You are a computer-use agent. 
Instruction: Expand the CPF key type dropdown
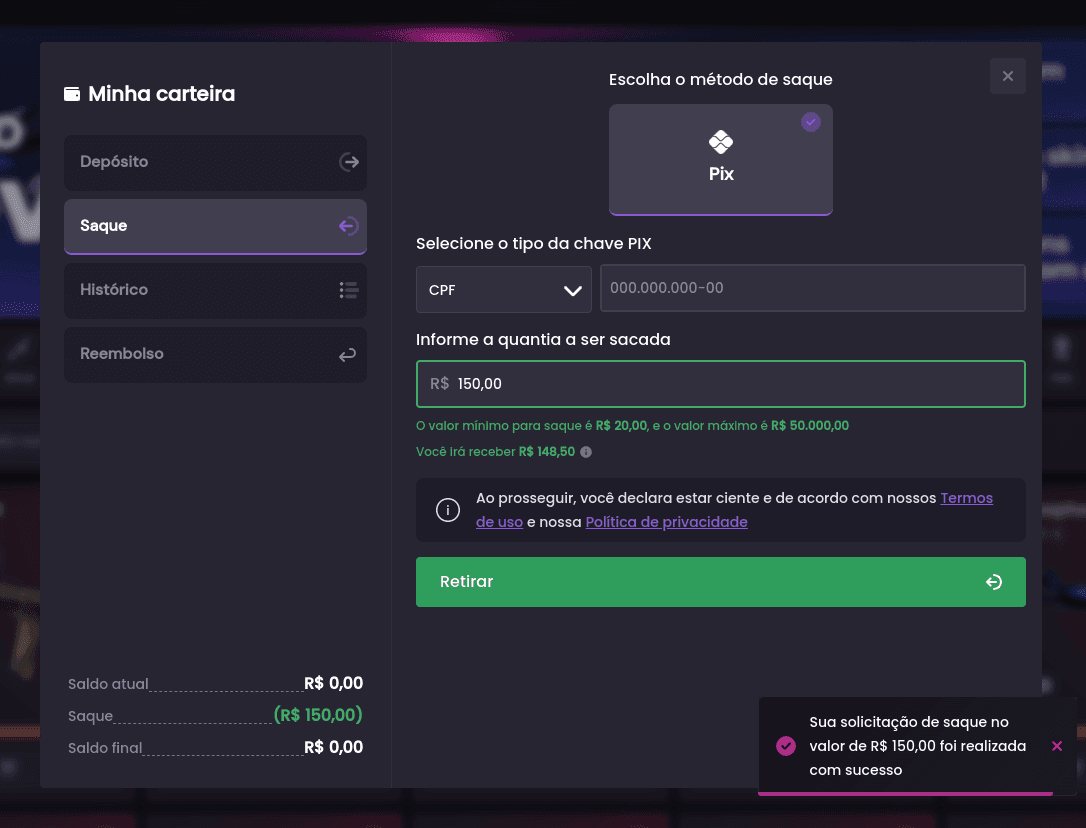(504, 290)
